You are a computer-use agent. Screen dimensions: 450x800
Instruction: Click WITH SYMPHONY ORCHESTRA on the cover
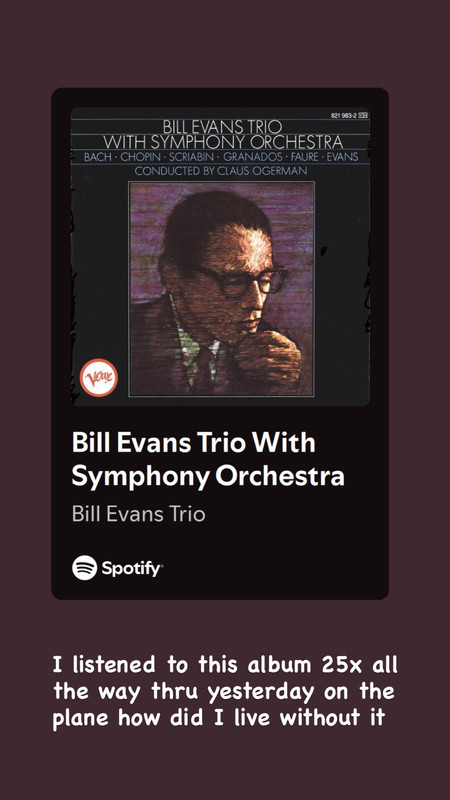click(223, 142)
